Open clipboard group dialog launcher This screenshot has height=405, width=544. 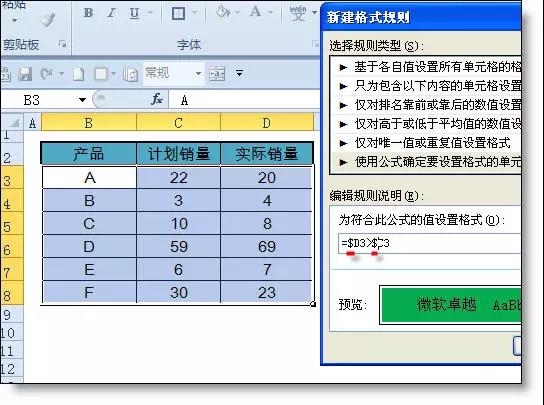[62, 44]
